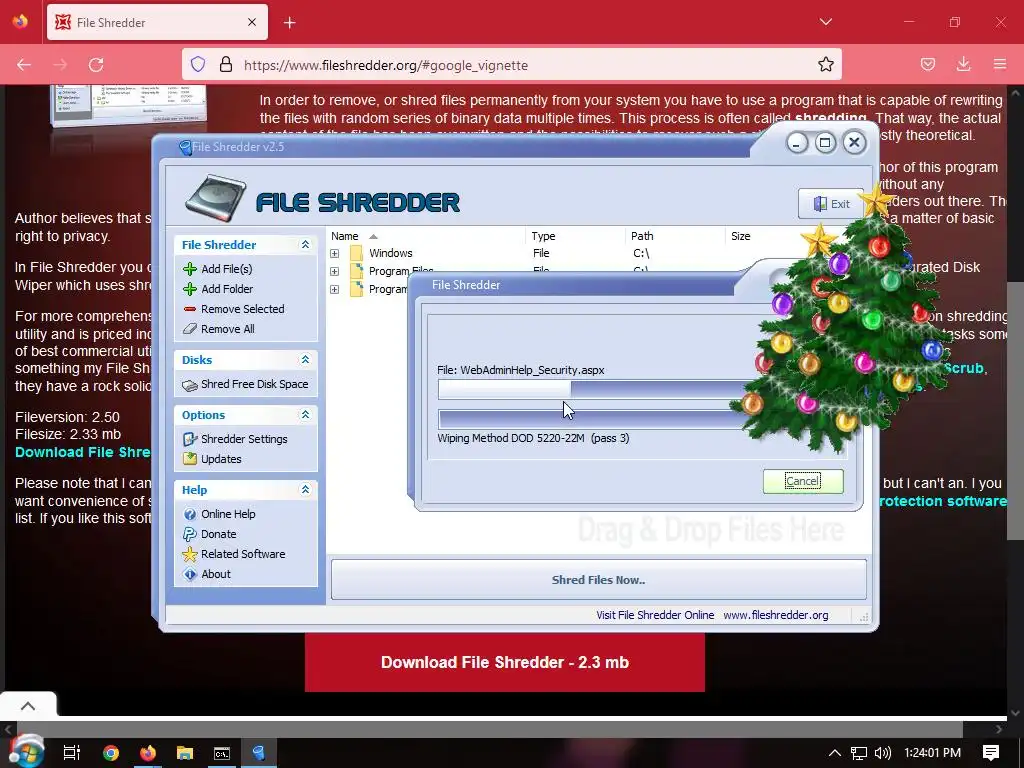The height and width of the screenshot is (768, 1024).
Task: Select the File Shredder browser tab
Action: tap(157, 22)
